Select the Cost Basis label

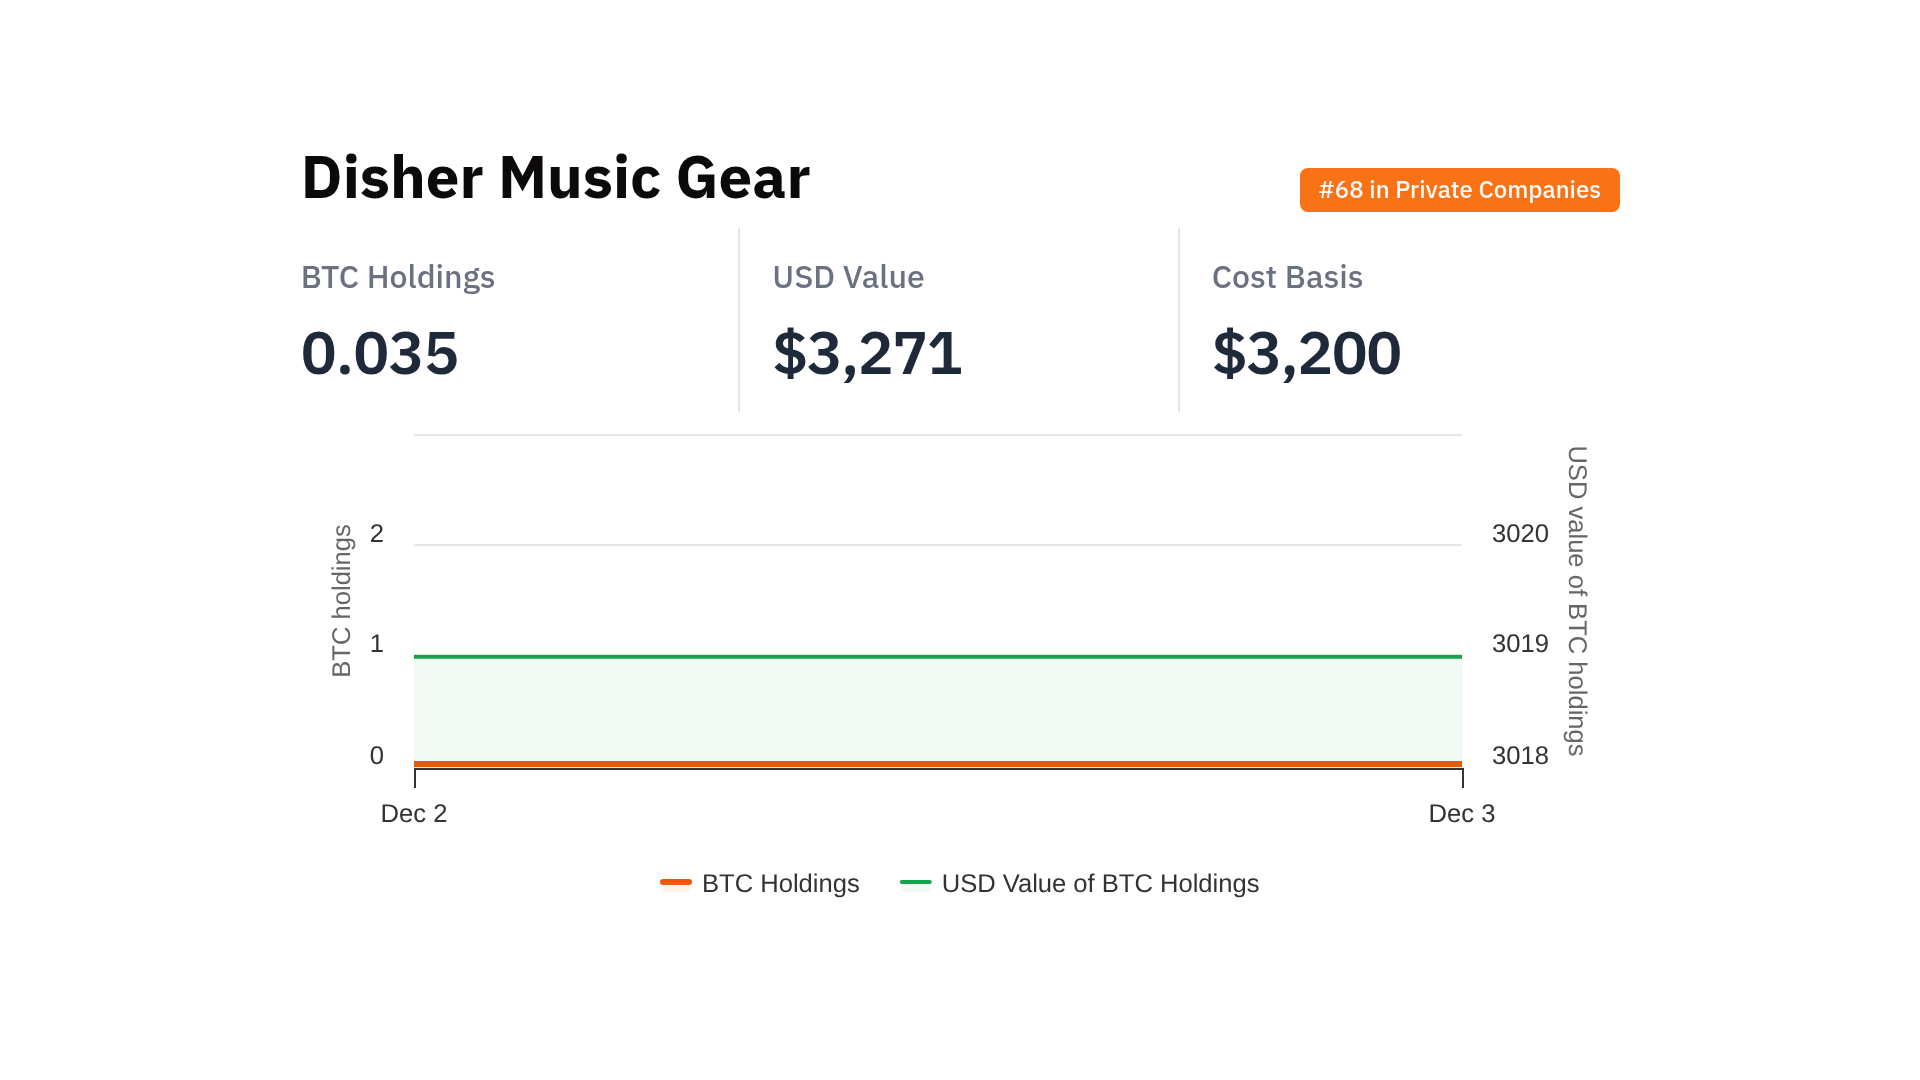pyautogui.click(x=1287, y=277)
